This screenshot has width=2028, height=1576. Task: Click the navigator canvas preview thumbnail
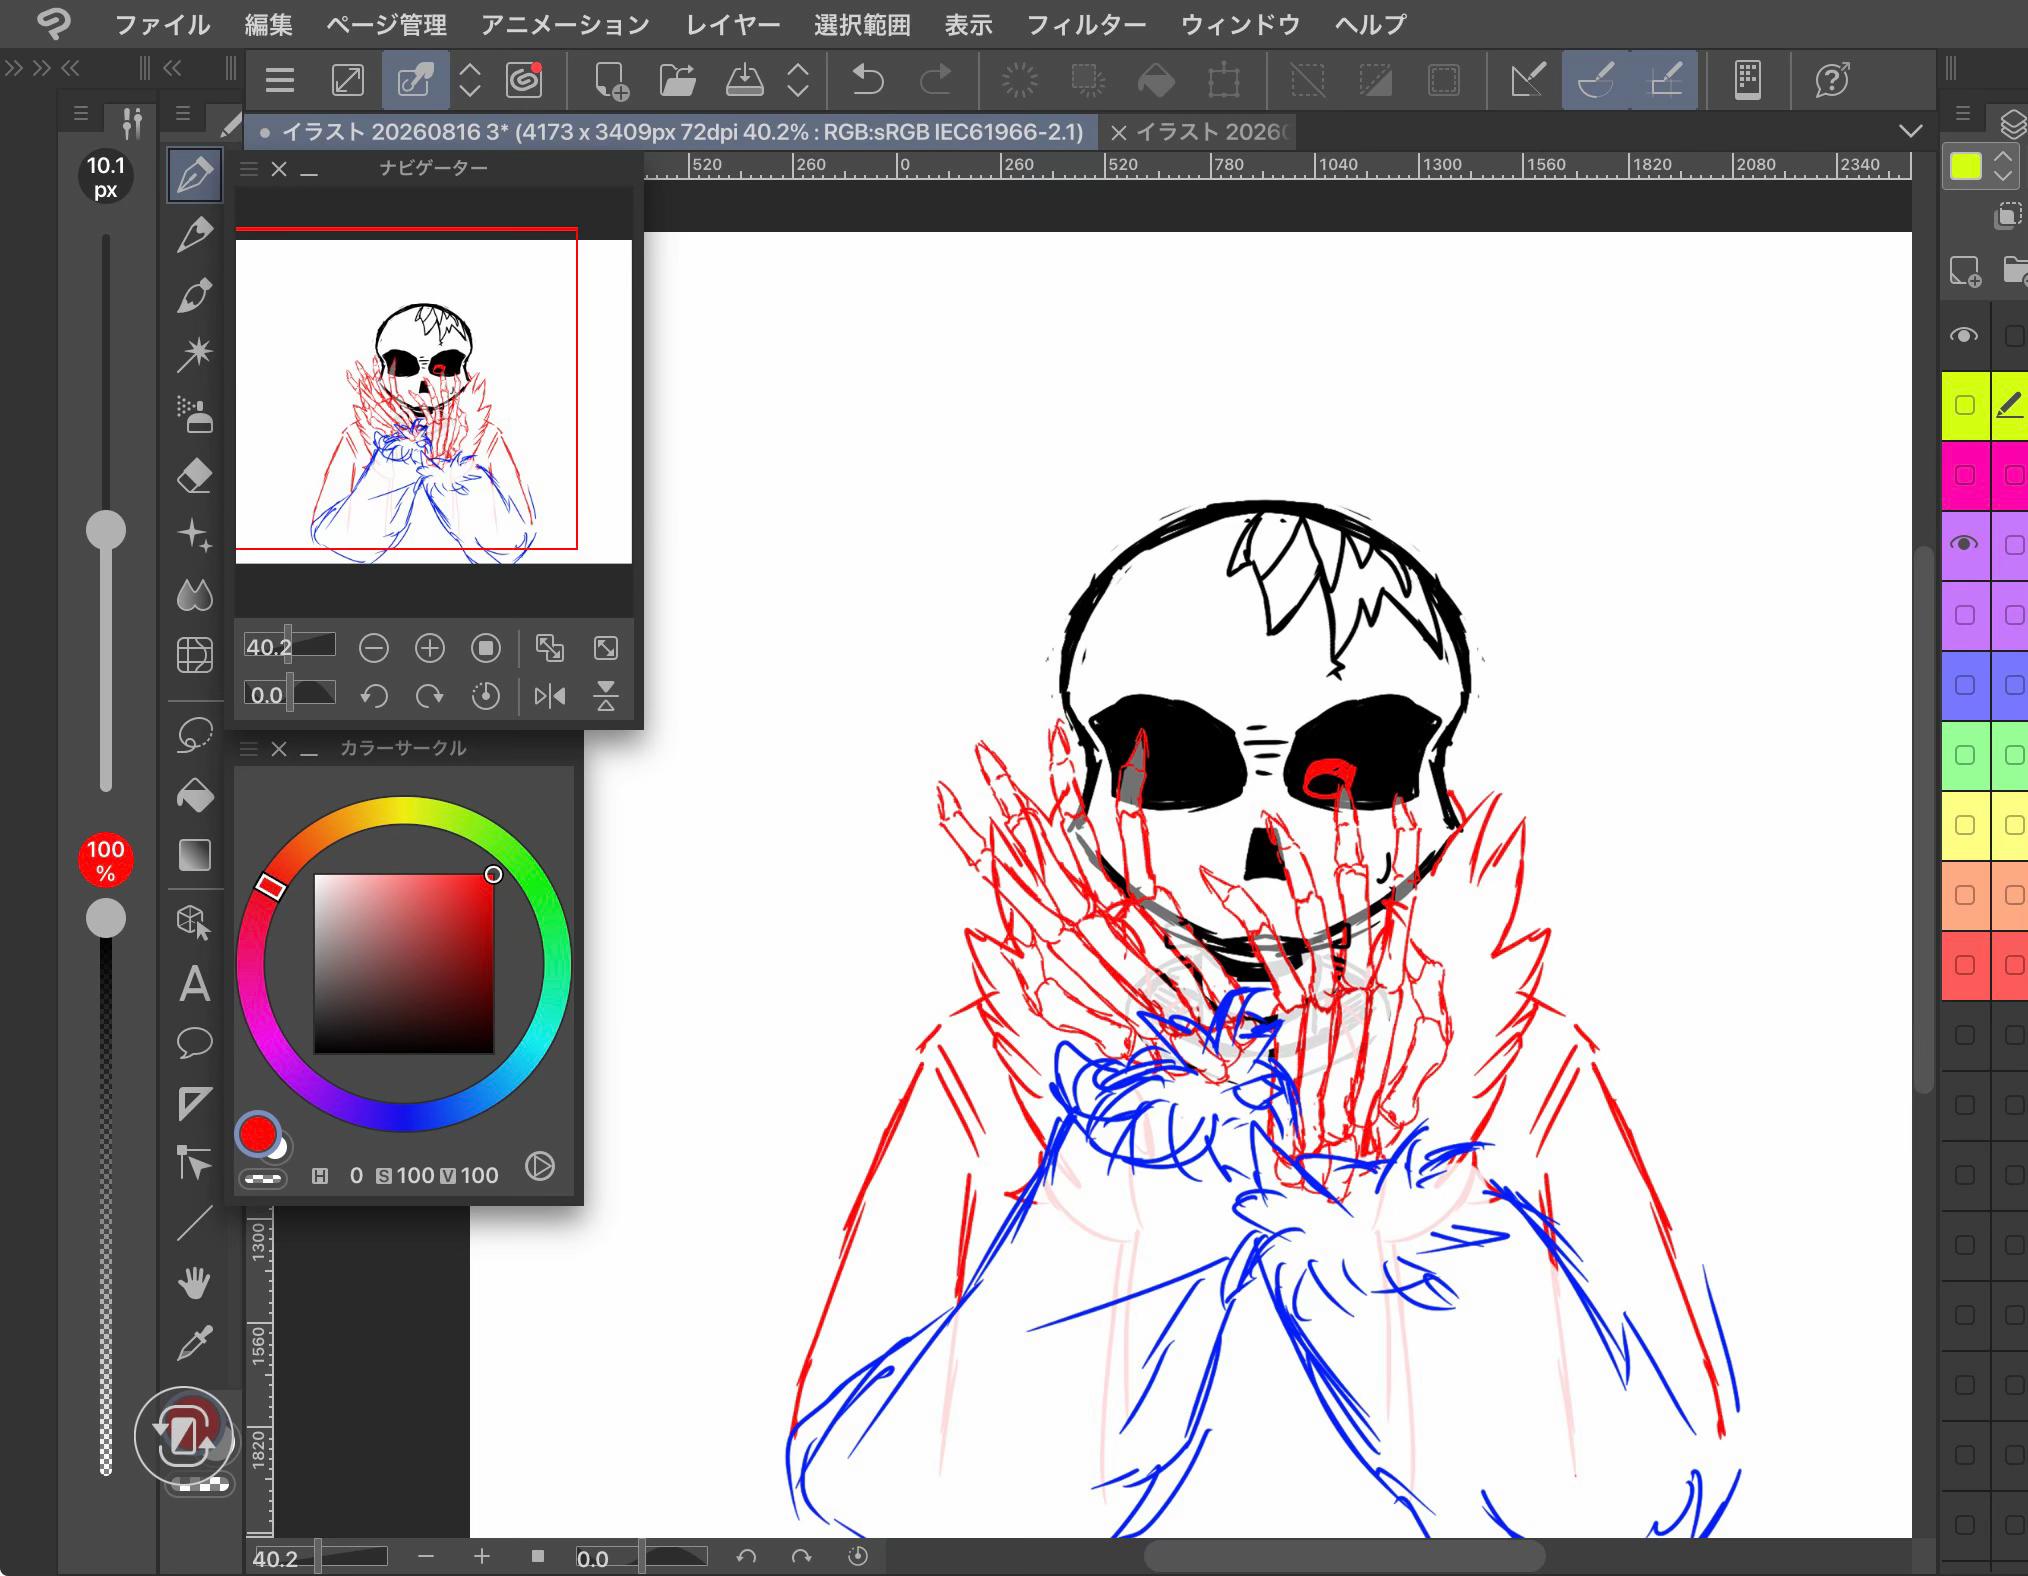434,400
